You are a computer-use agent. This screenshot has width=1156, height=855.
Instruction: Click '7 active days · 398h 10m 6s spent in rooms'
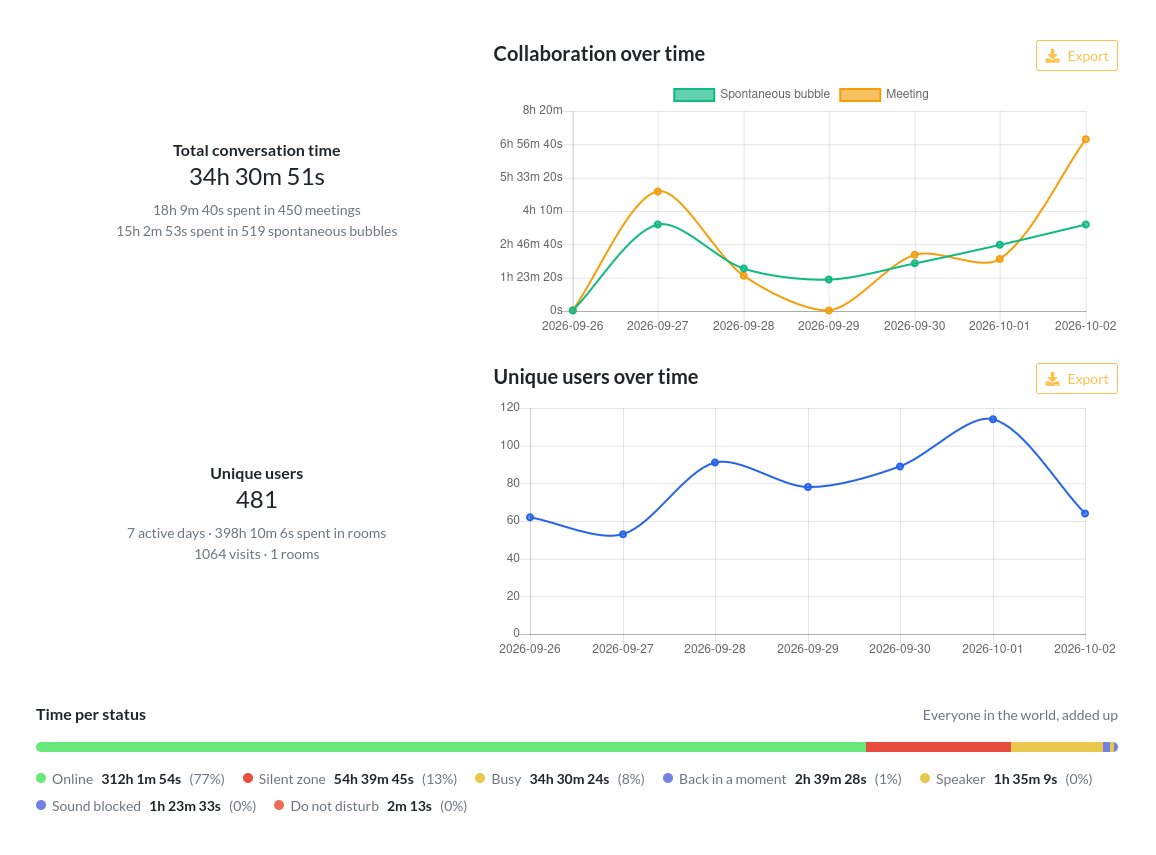[257, 533]
